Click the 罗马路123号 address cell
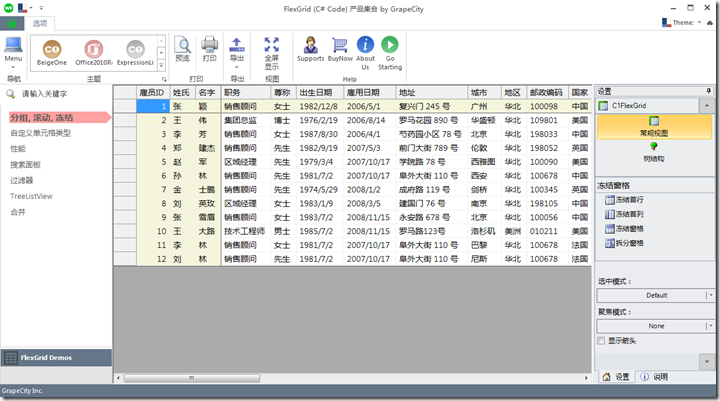This screenshot has height=401, width=720. point(432,231)
